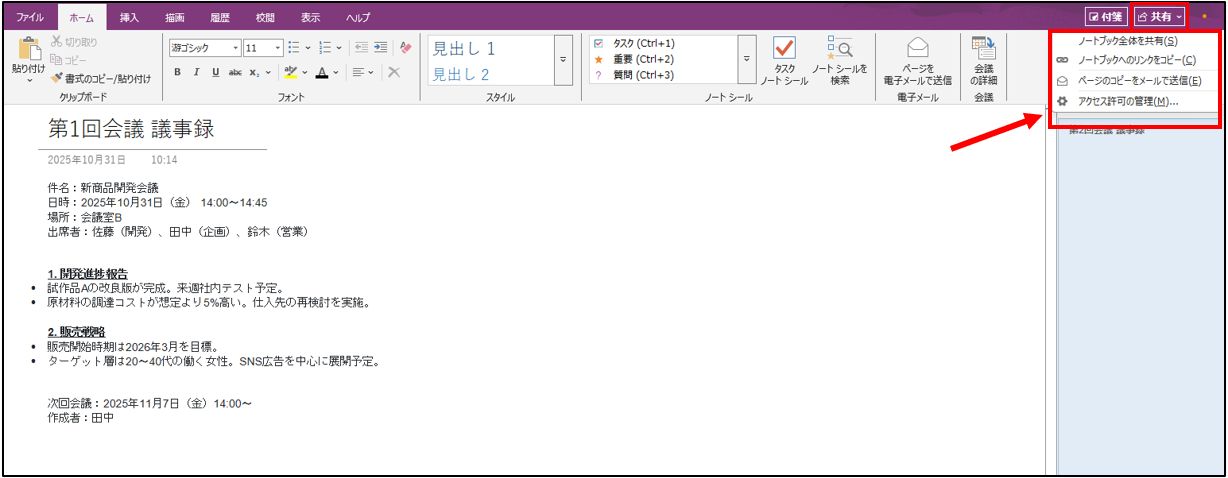1228x478 pixels.
Task: Click the line 作成者：田中
Action: (80, 418)
